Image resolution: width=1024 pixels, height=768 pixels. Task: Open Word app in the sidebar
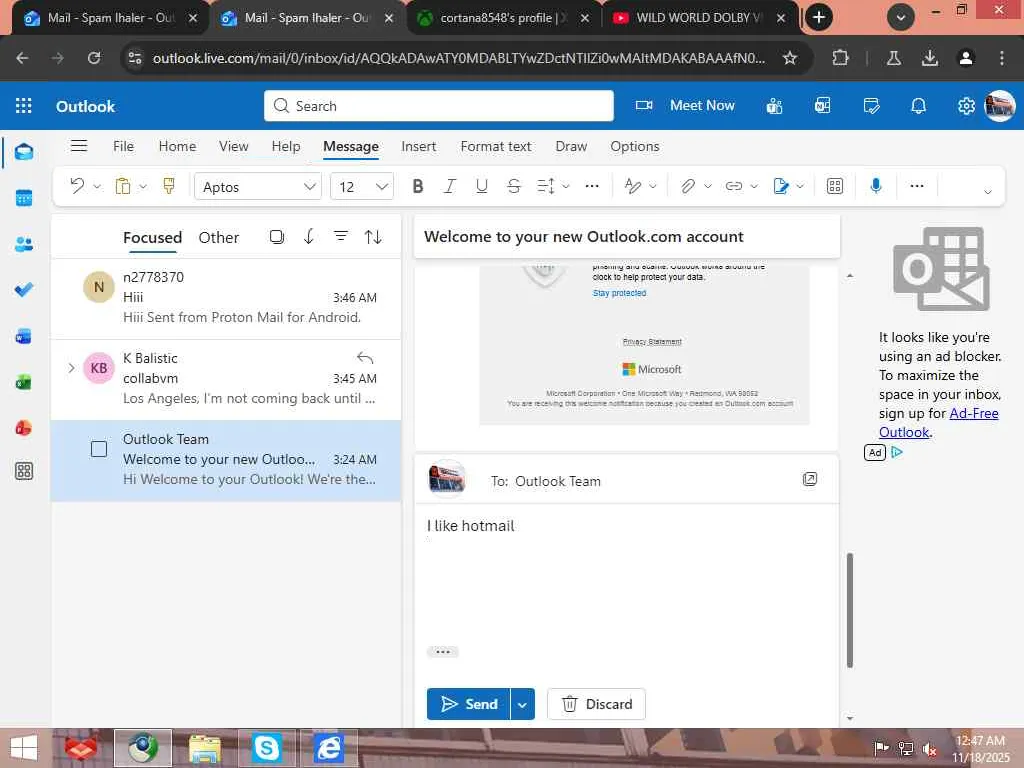[x=24, y=336]
